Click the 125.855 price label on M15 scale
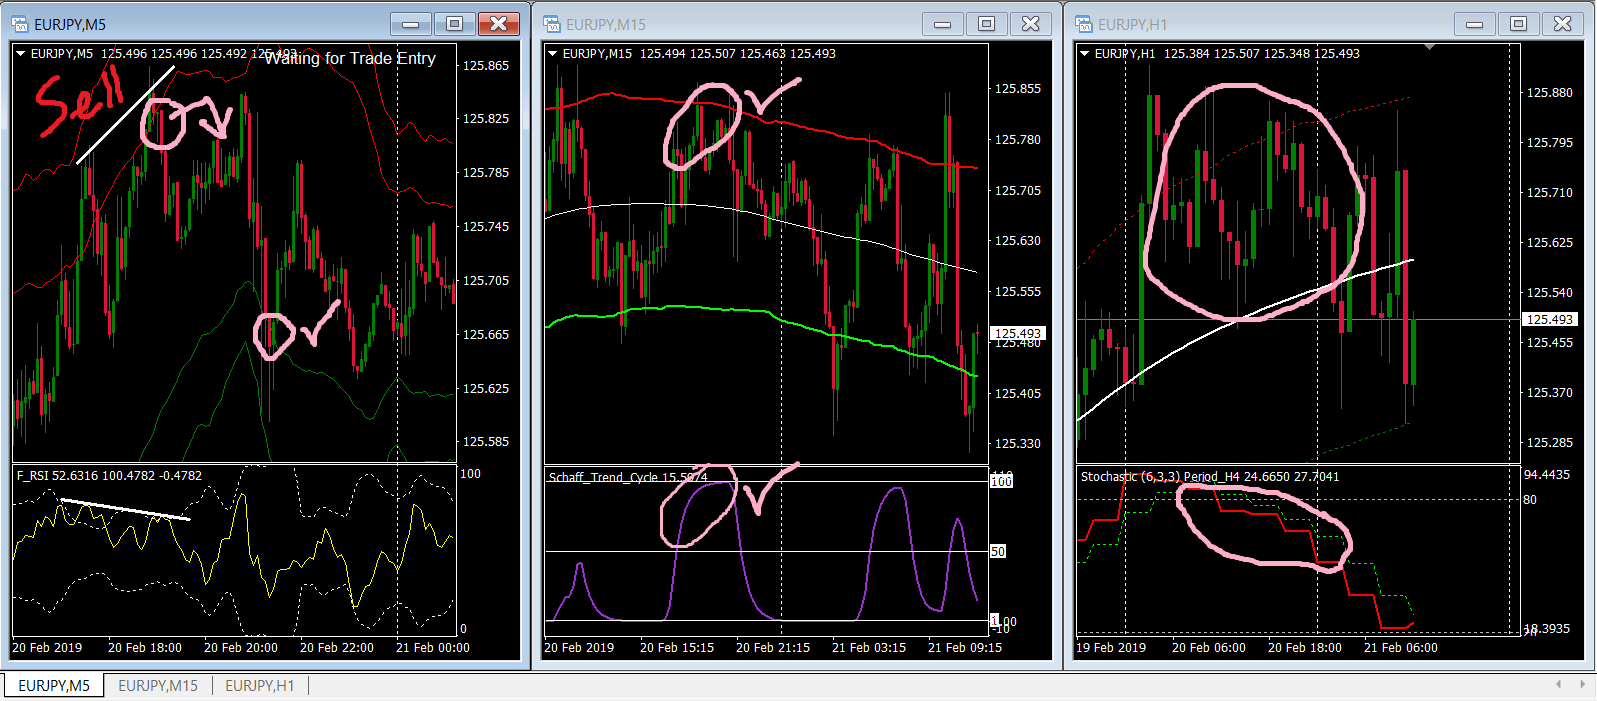The height and width of the screenshot is (701, 1597). [1017, 88]
